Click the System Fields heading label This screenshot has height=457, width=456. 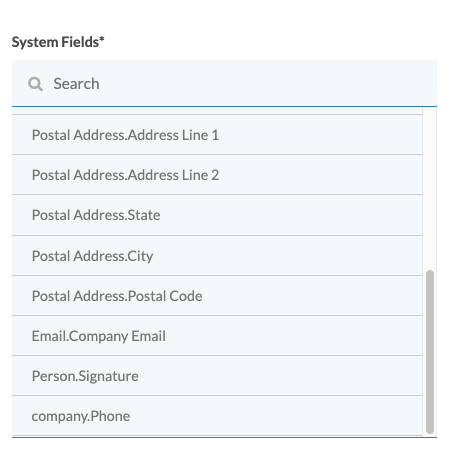(x=58, y=42)
